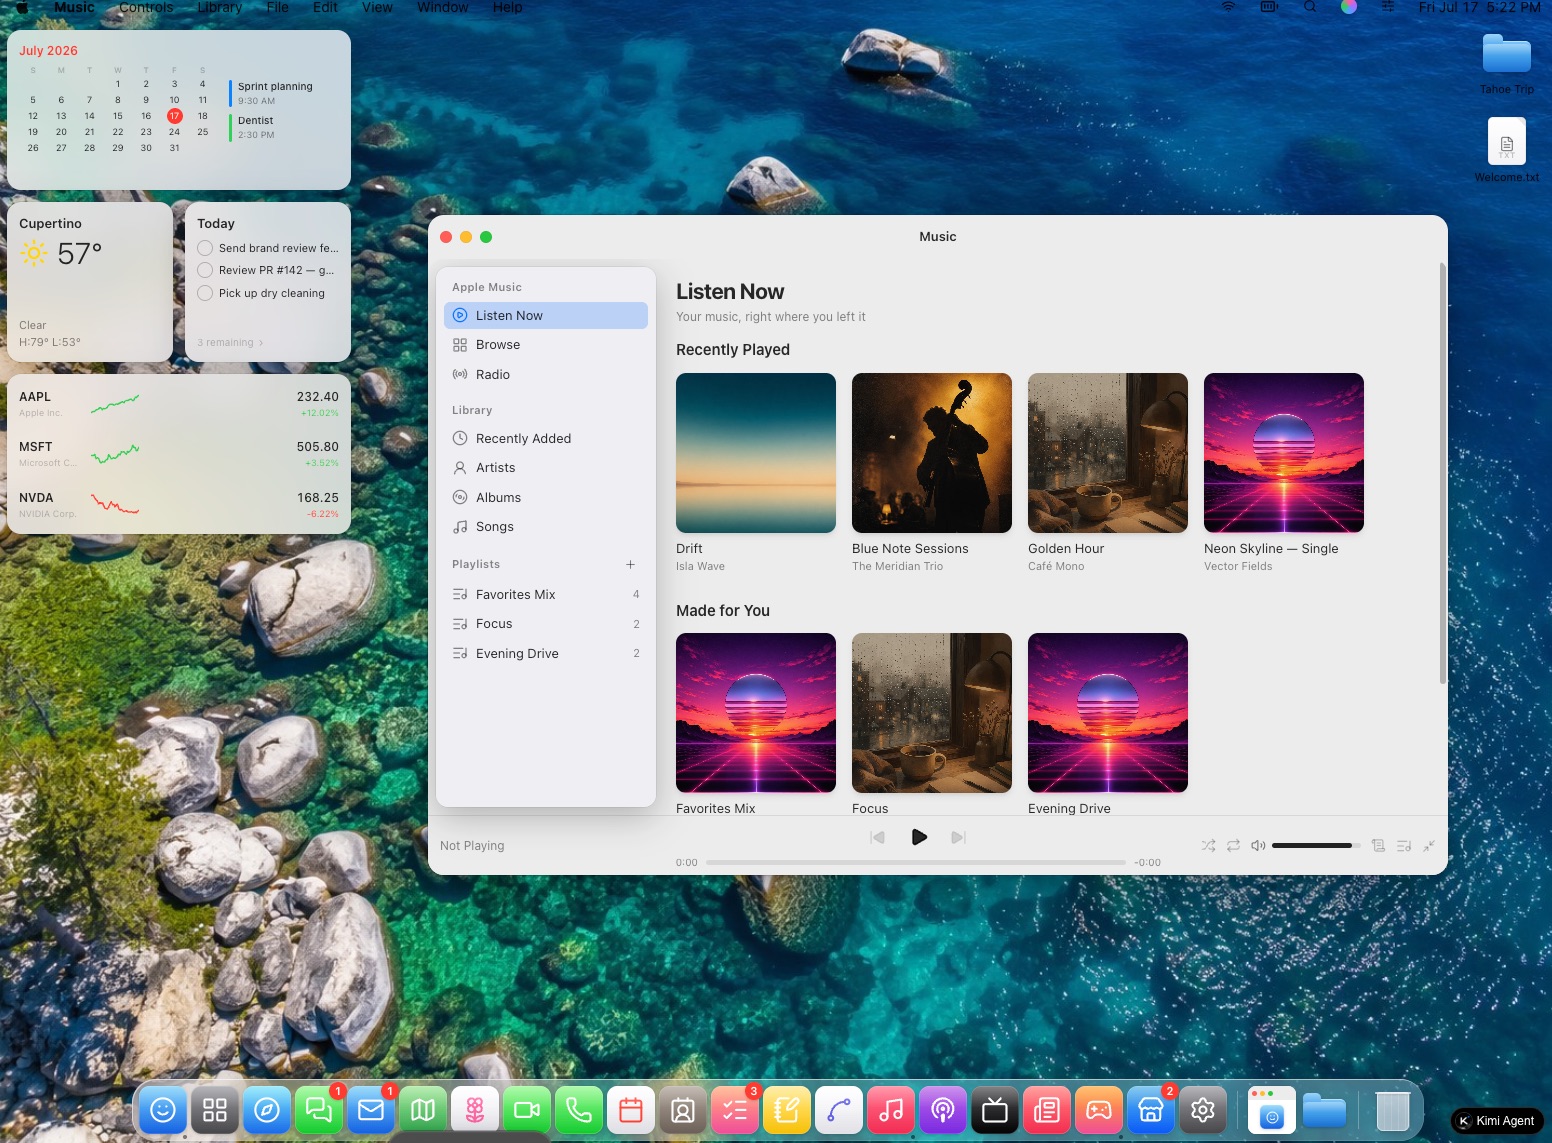The image size is (1552, 1143).
Task: Open the Edit menu
Action: [x=325, y=7]
